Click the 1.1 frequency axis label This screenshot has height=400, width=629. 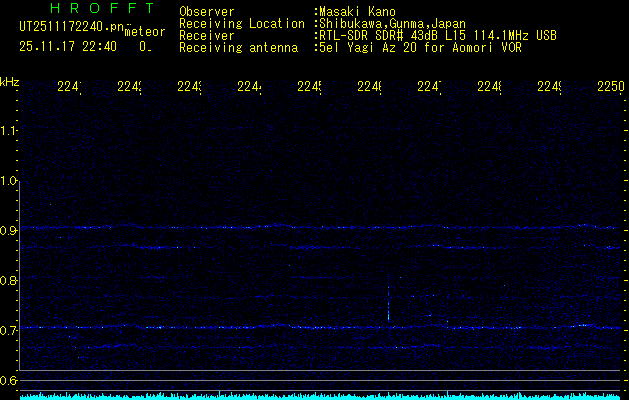[x=10, y=131]
